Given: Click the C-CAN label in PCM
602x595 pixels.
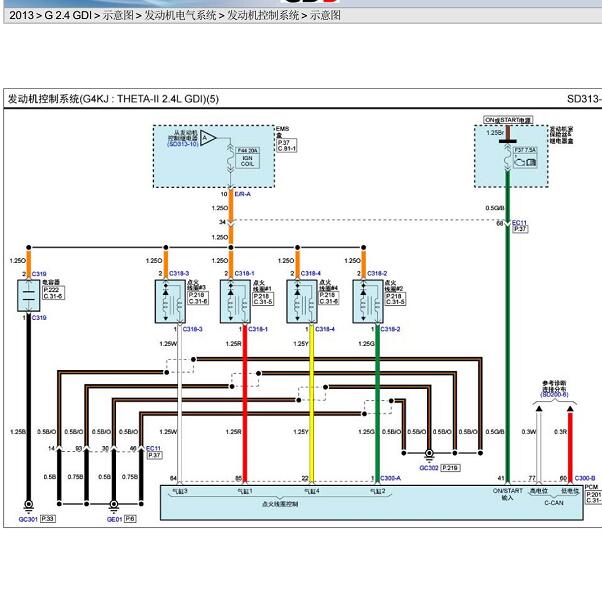Looking at the screenshot, I should click(x=554, y=503).
